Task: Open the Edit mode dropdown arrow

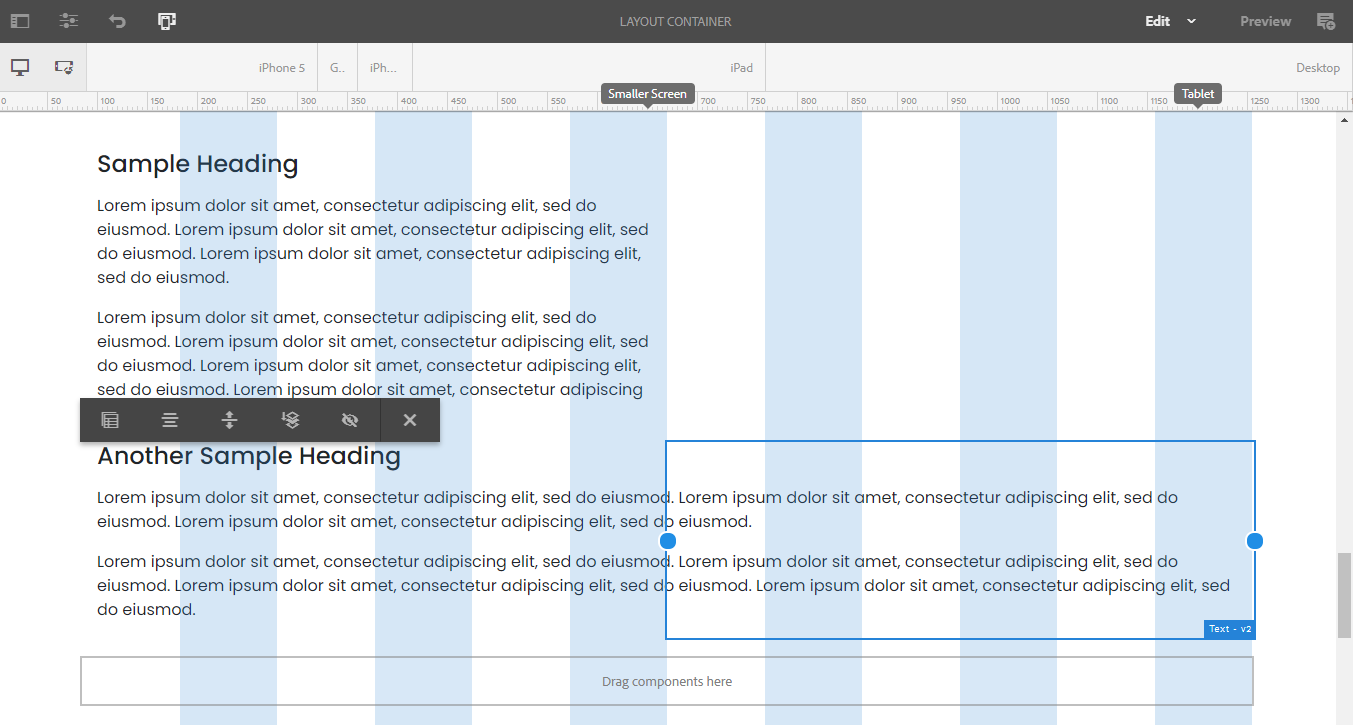Action: point(1191,21)
